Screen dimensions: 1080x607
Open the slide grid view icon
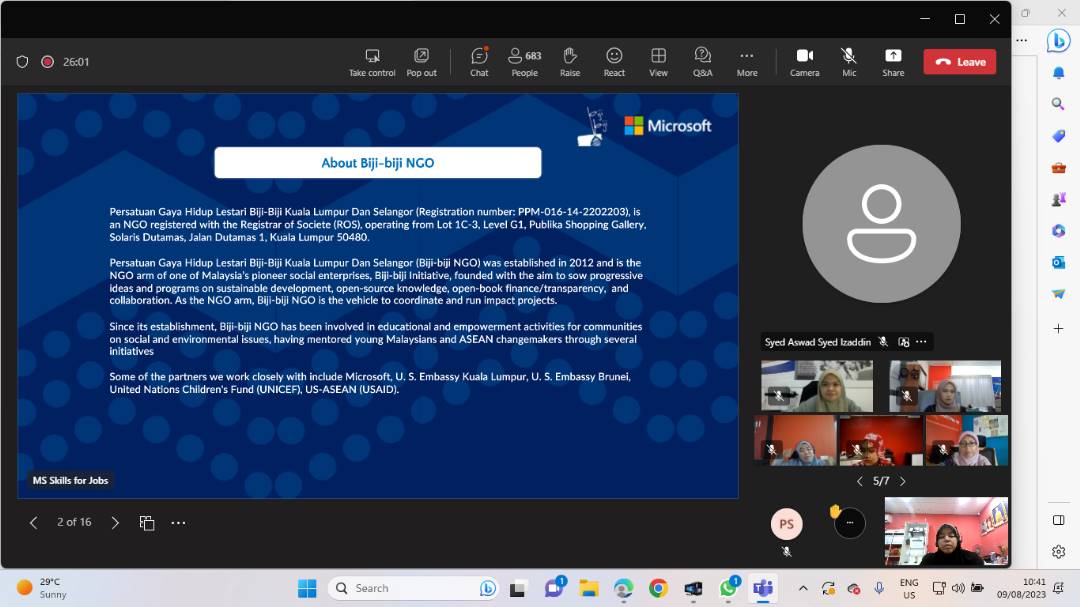[x=147, y=523]
